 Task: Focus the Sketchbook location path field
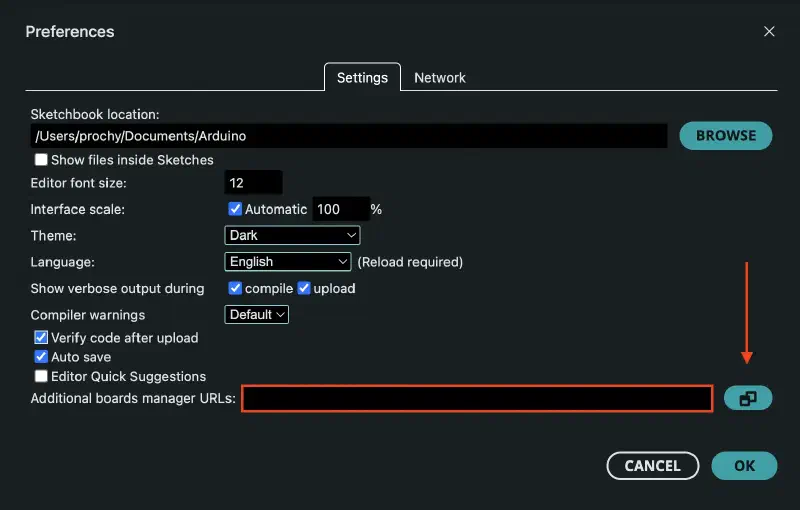(x=349, y=136)
